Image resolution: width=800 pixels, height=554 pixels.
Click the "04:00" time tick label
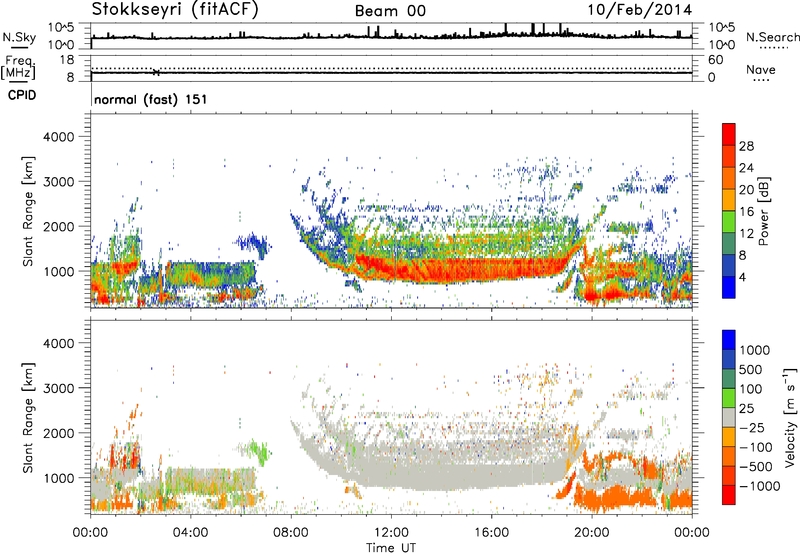click(x=191, y=533)
